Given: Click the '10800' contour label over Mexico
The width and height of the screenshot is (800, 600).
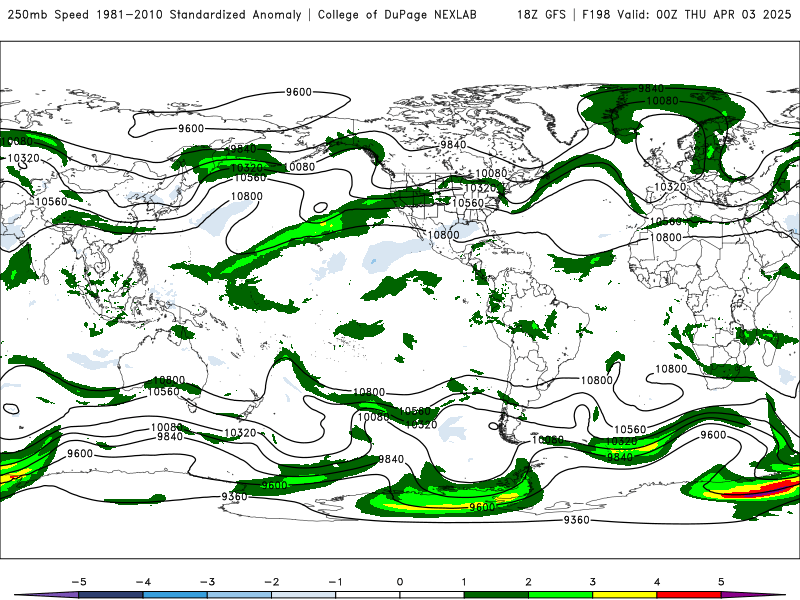Looking at the screenshot, I should point(443,235).
